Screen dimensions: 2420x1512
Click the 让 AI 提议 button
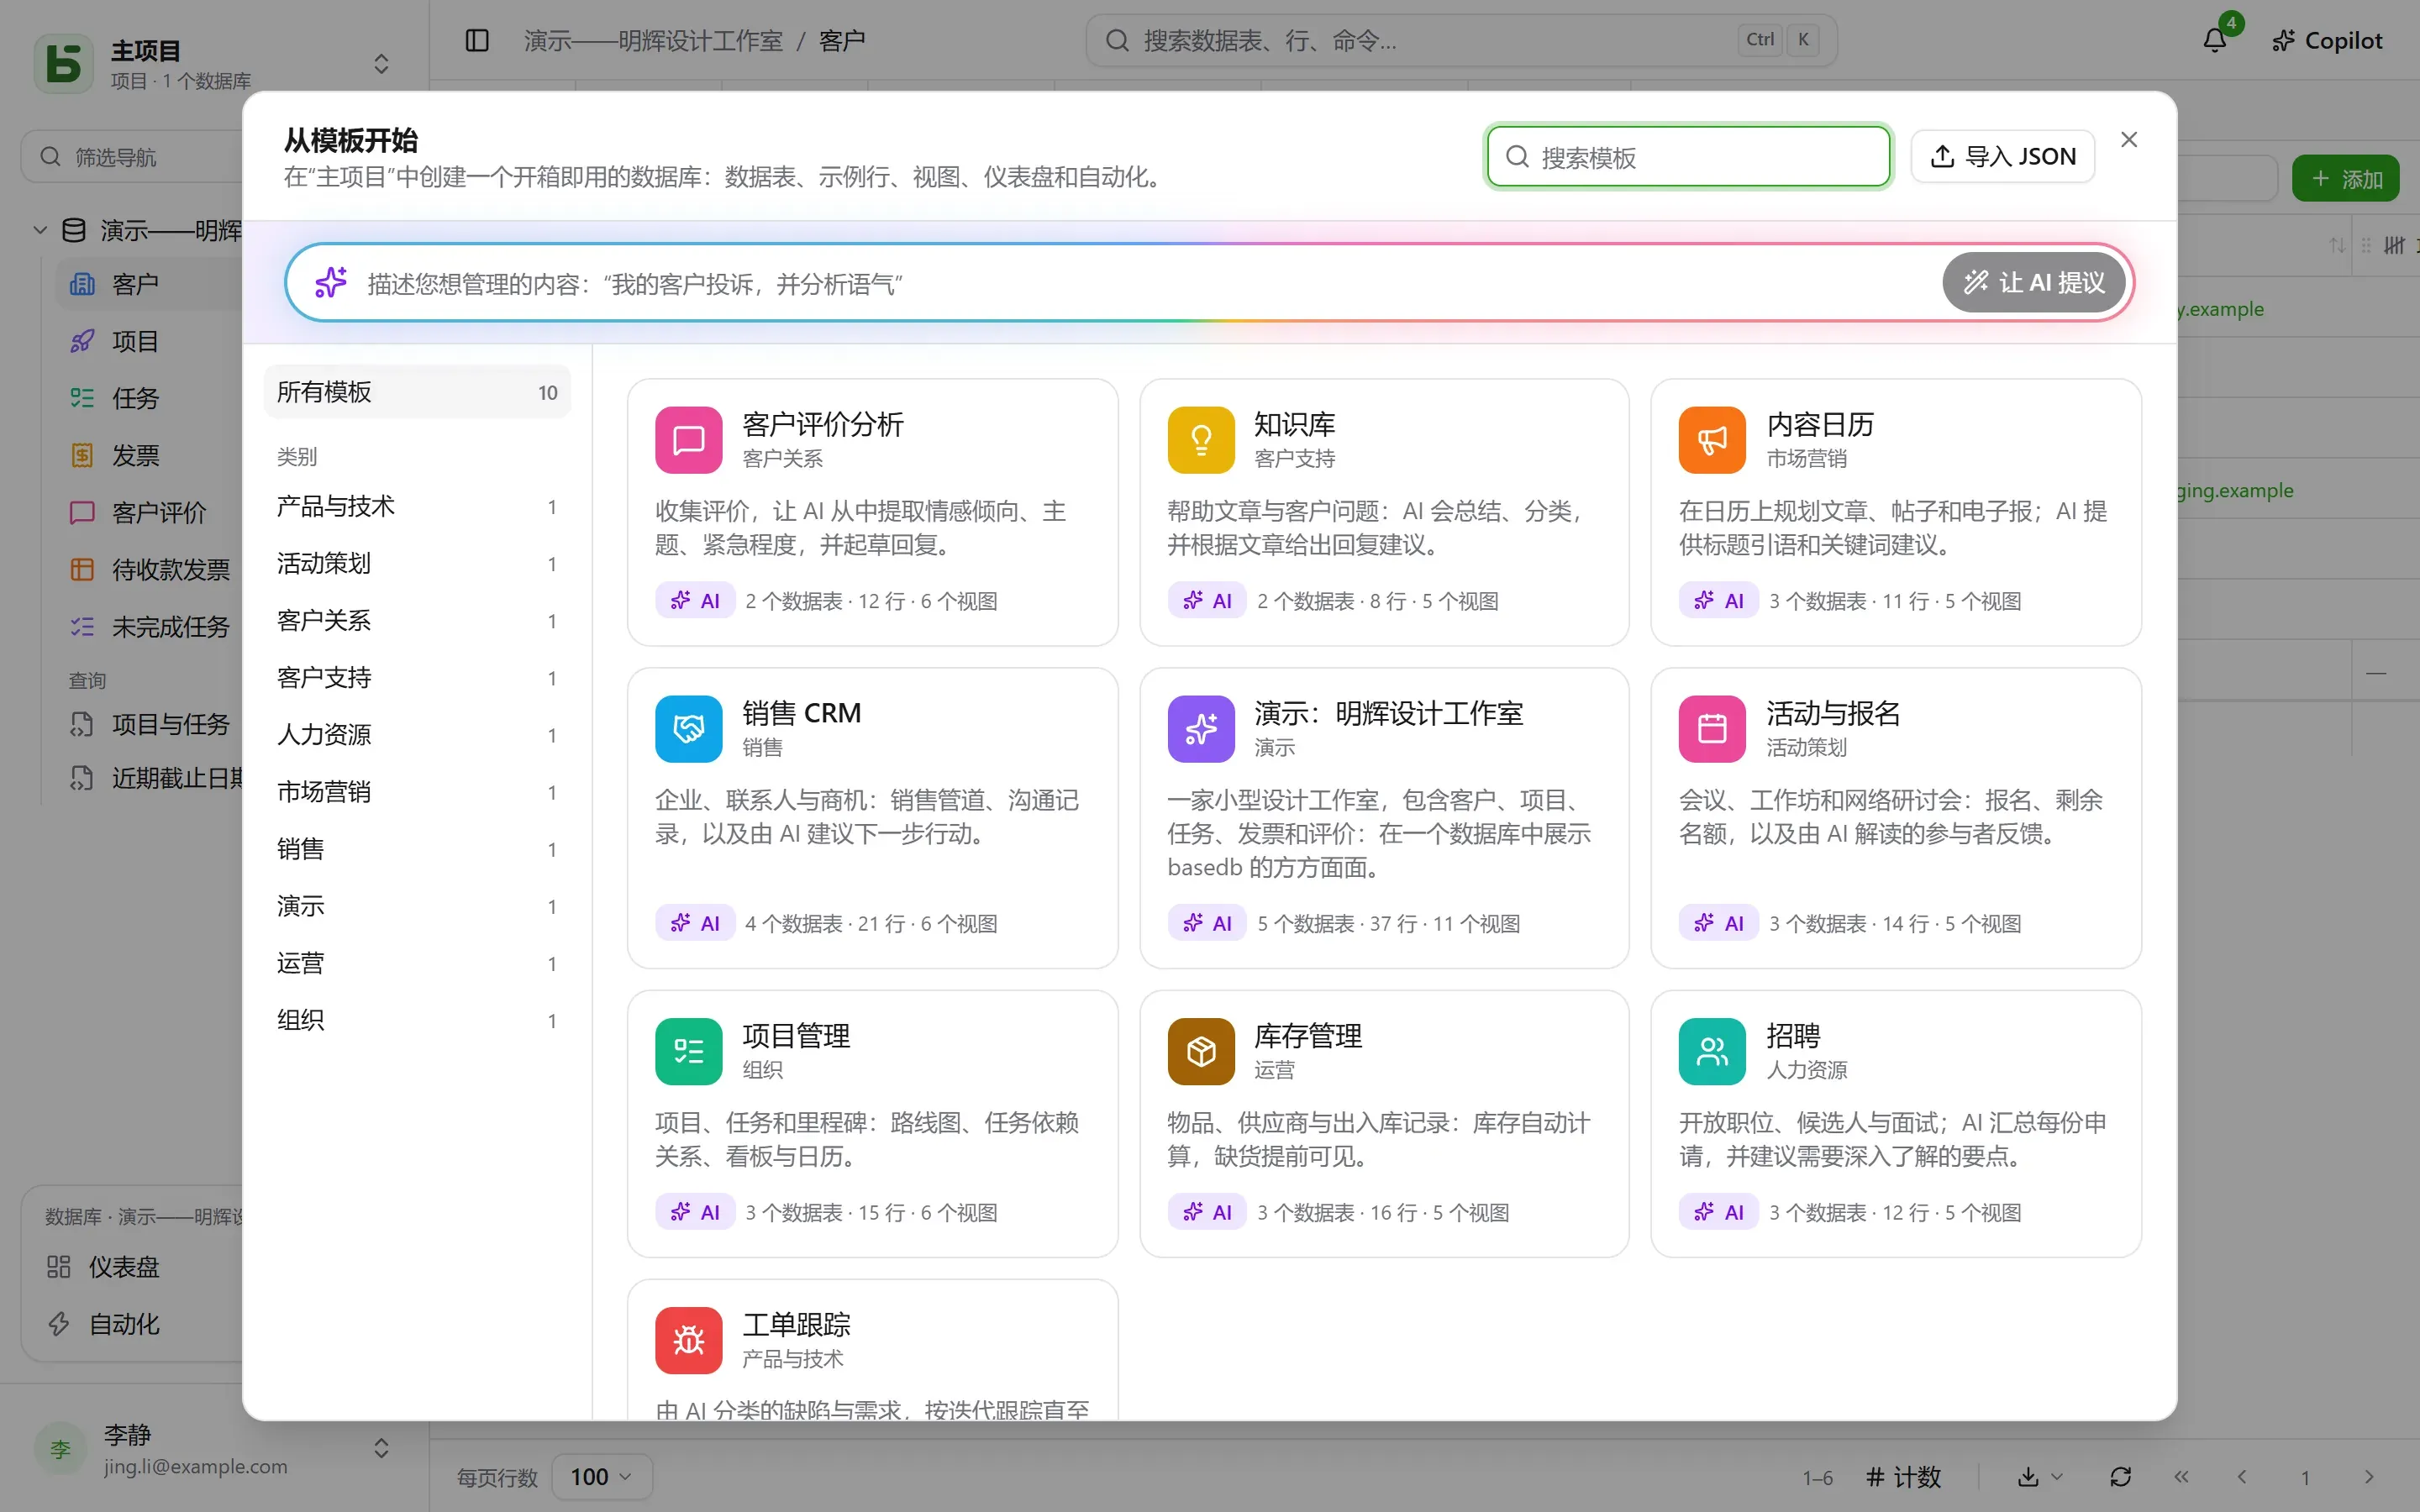tap(2033, 282)
